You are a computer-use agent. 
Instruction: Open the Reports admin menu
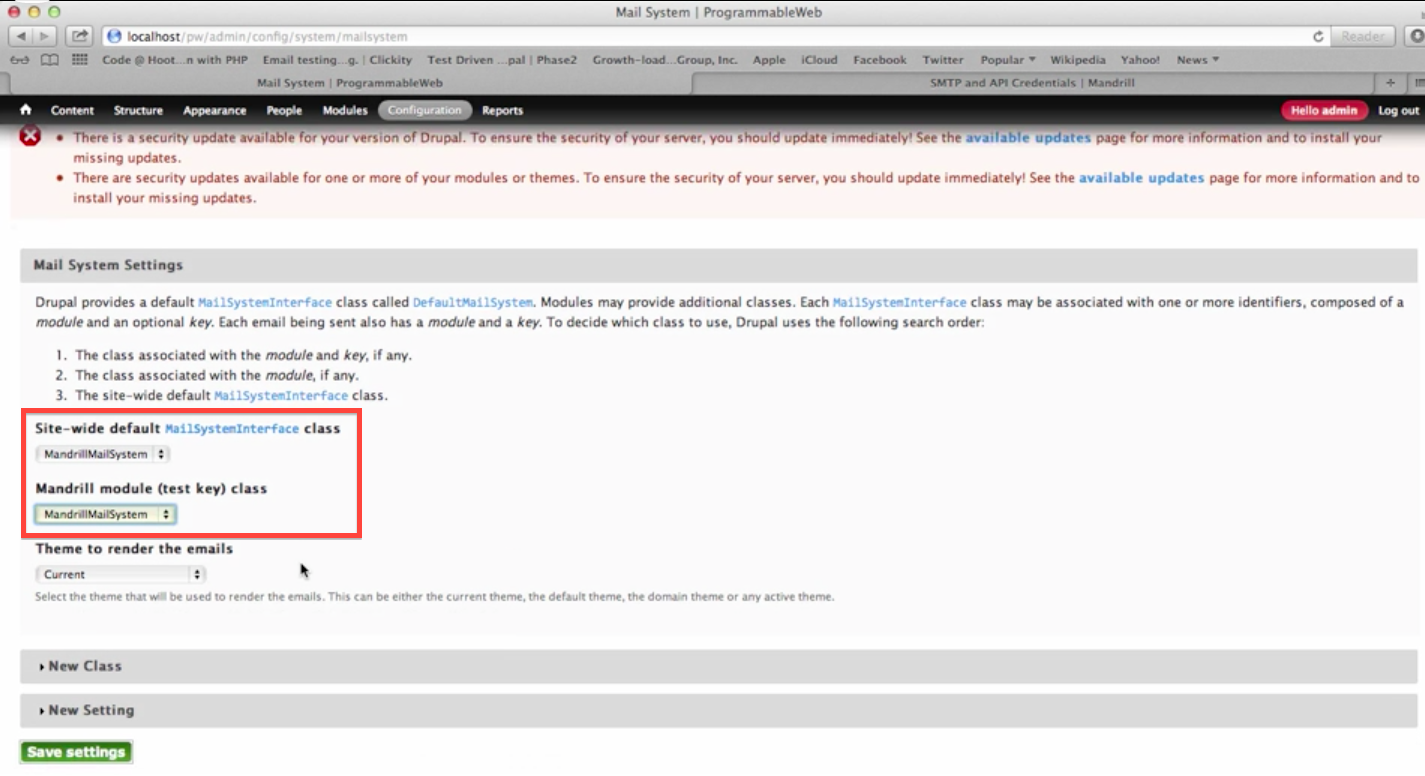coord(502,110)
